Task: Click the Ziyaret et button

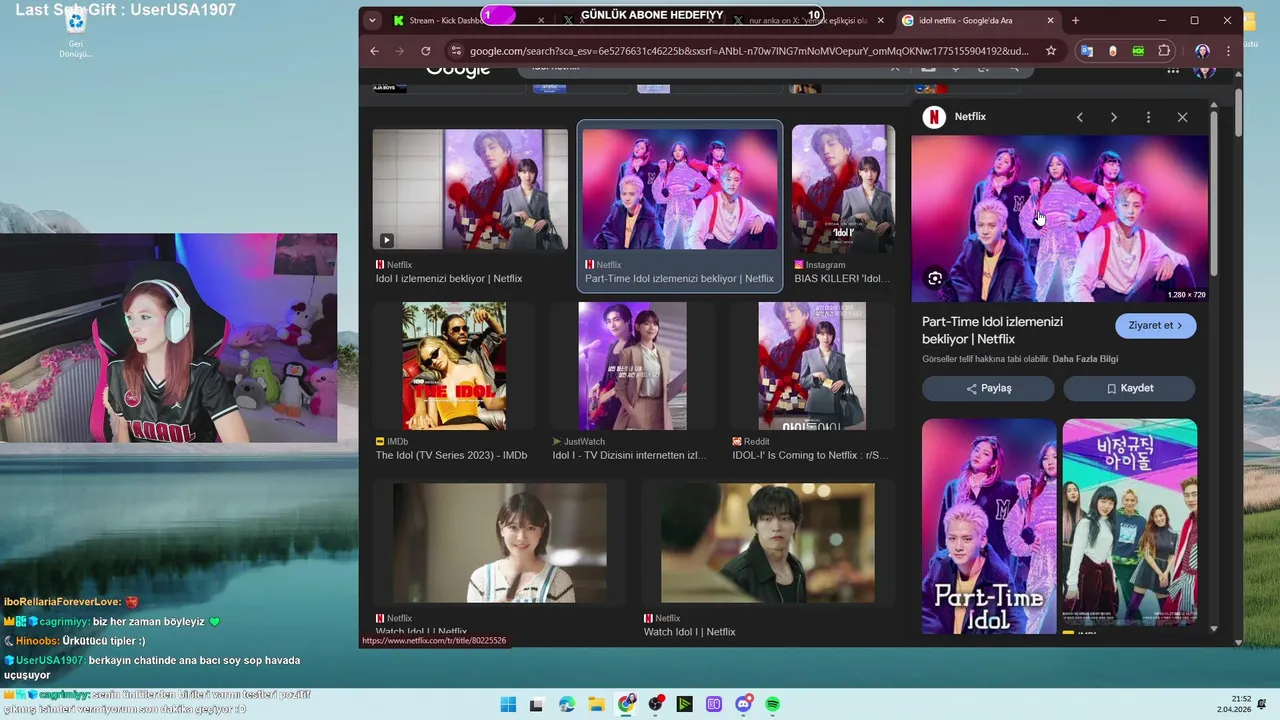Action: point(1155,325)
